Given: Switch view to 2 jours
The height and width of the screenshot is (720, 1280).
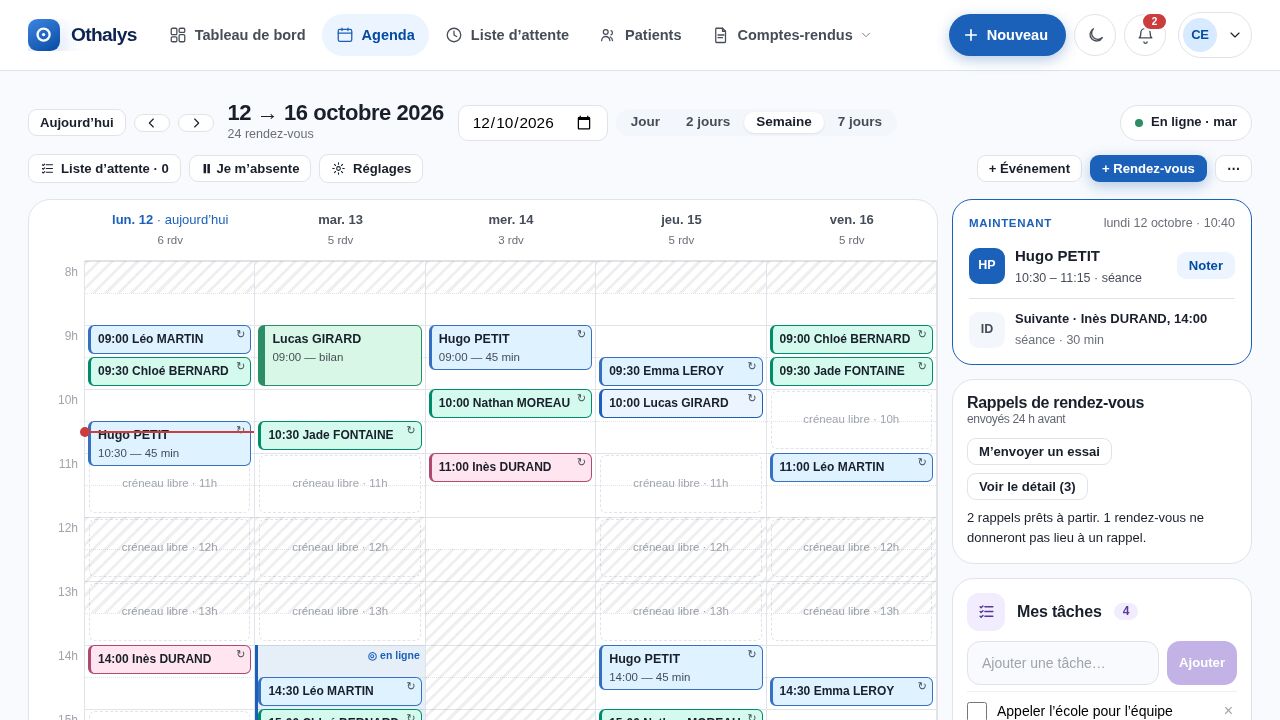Looking at the screenshot, I should click(708, 122).
